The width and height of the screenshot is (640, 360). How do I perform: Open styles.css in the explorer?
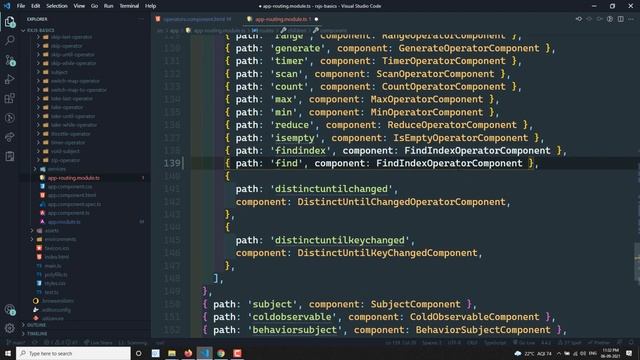pos(55,283)
